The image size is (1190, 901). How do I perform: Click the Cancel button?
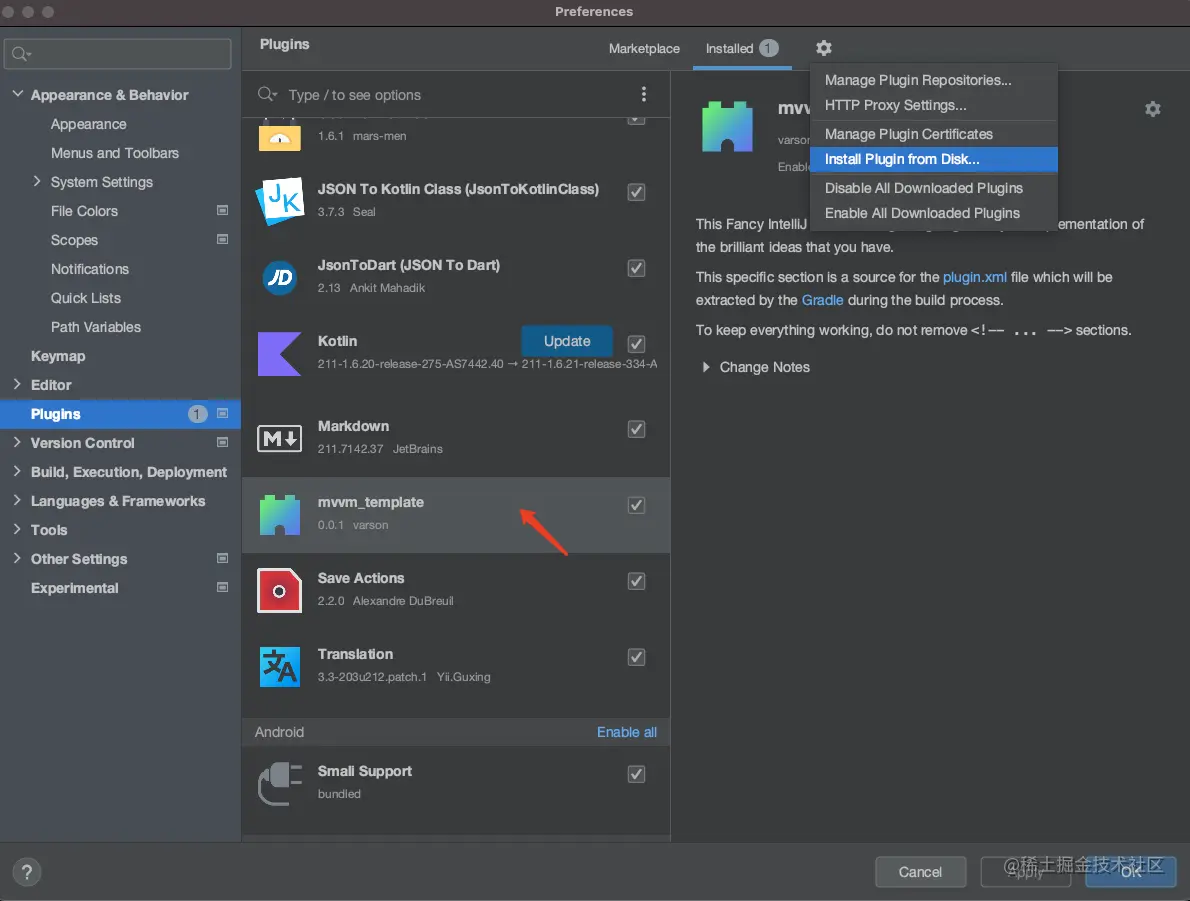[x=920, y=872]
